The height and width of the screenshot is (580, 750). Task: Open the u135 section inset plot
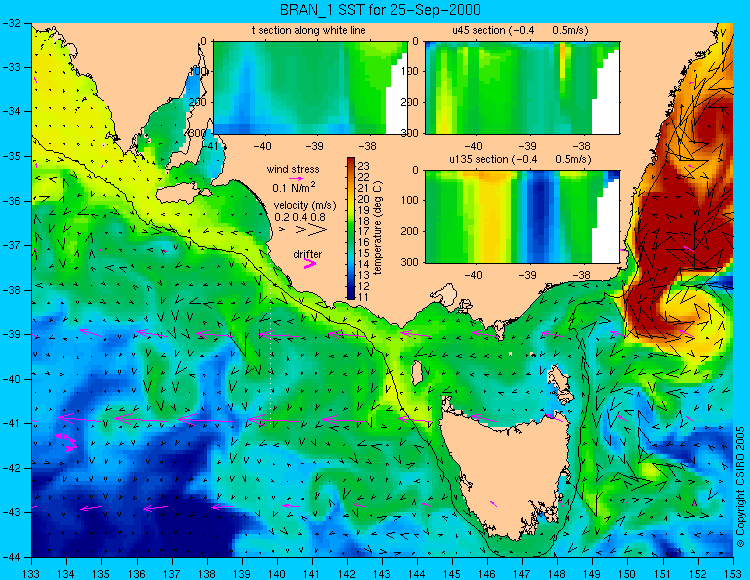coord(522,217)
